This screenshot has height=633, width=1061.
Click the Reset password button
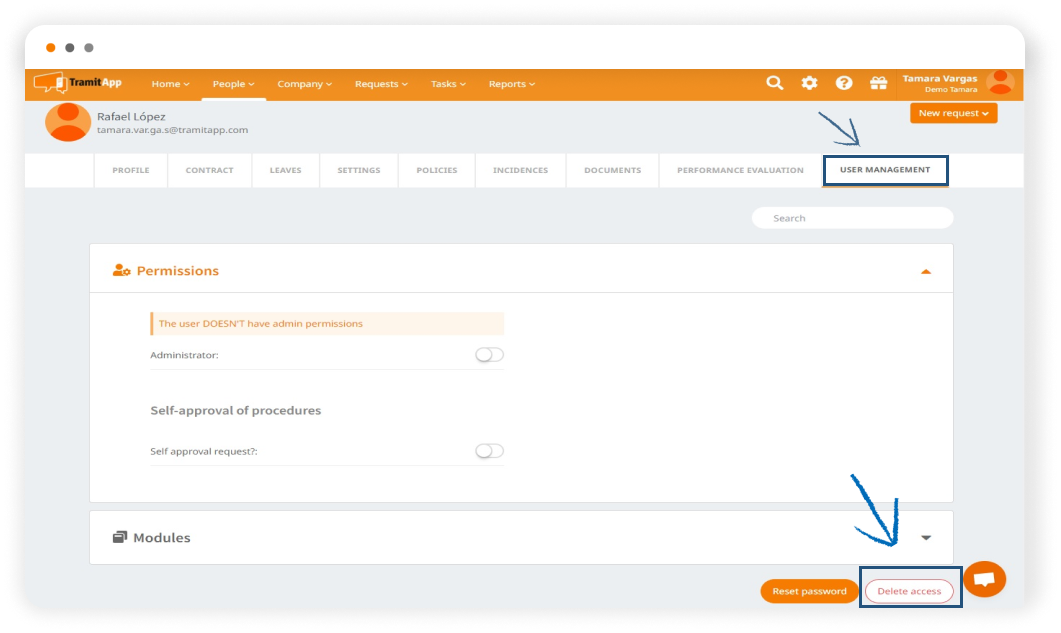809,591
